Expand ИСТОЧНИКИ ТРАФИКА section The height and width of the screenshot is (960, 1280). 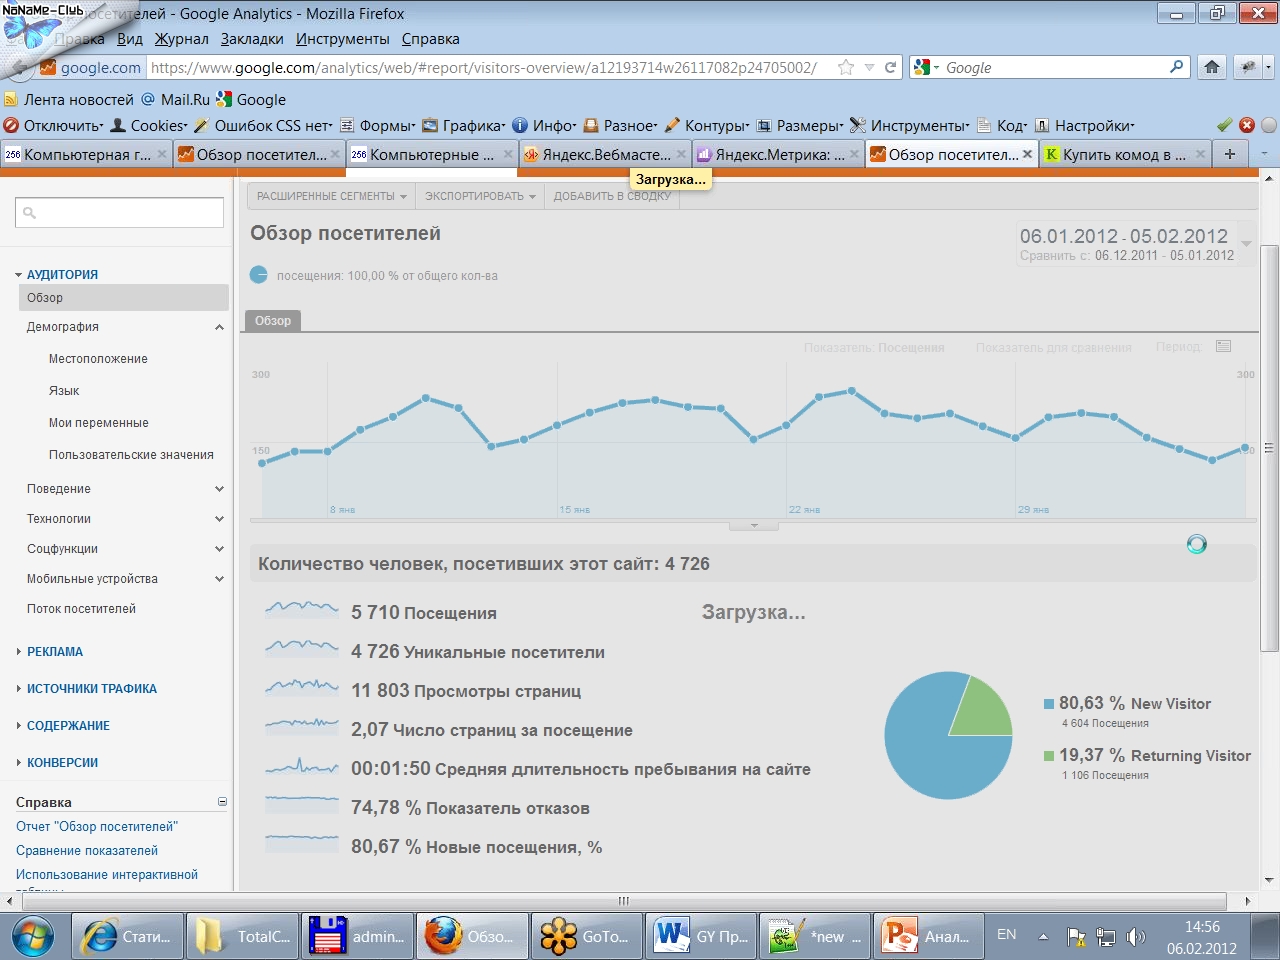[x=91, y=689]
